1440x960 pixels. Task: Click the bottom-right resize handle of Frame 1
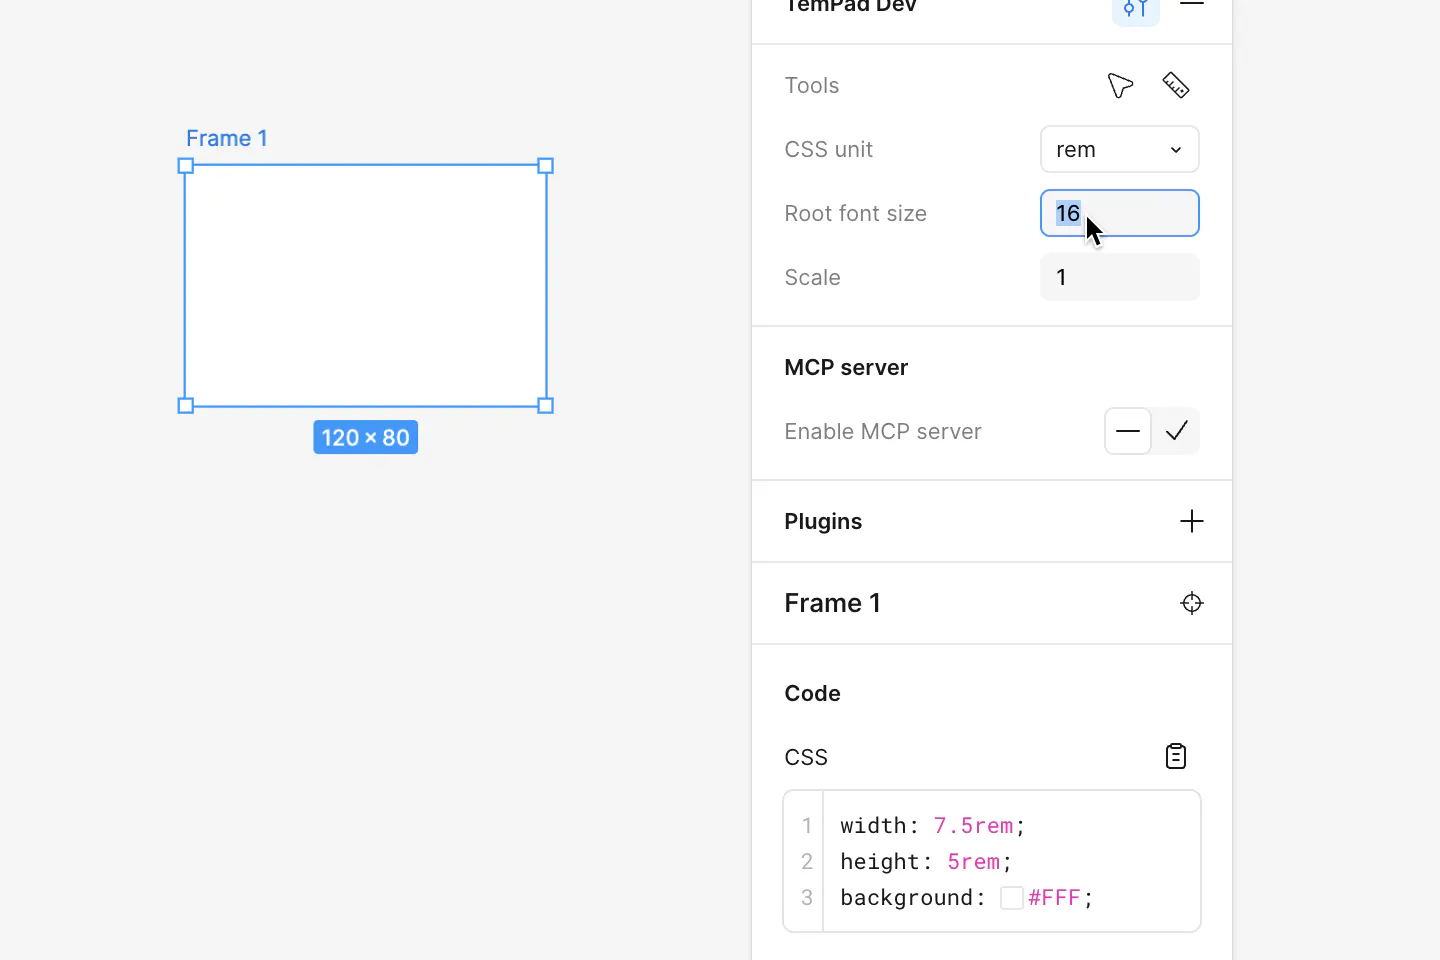tap(546, 406)
